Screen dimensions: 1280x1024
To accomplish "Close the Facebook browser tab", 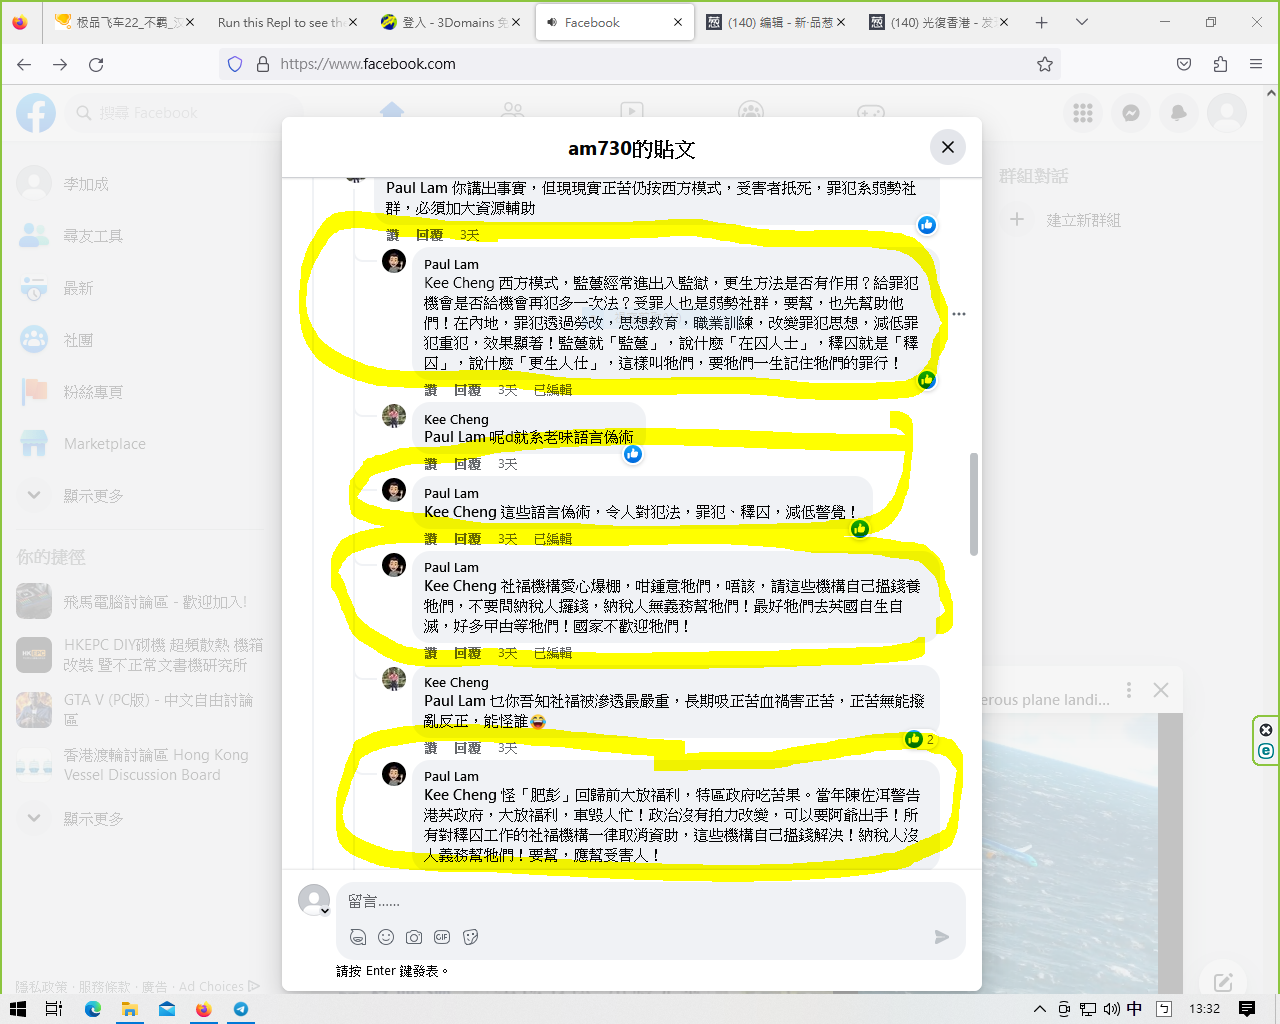I will pos(678,22).
